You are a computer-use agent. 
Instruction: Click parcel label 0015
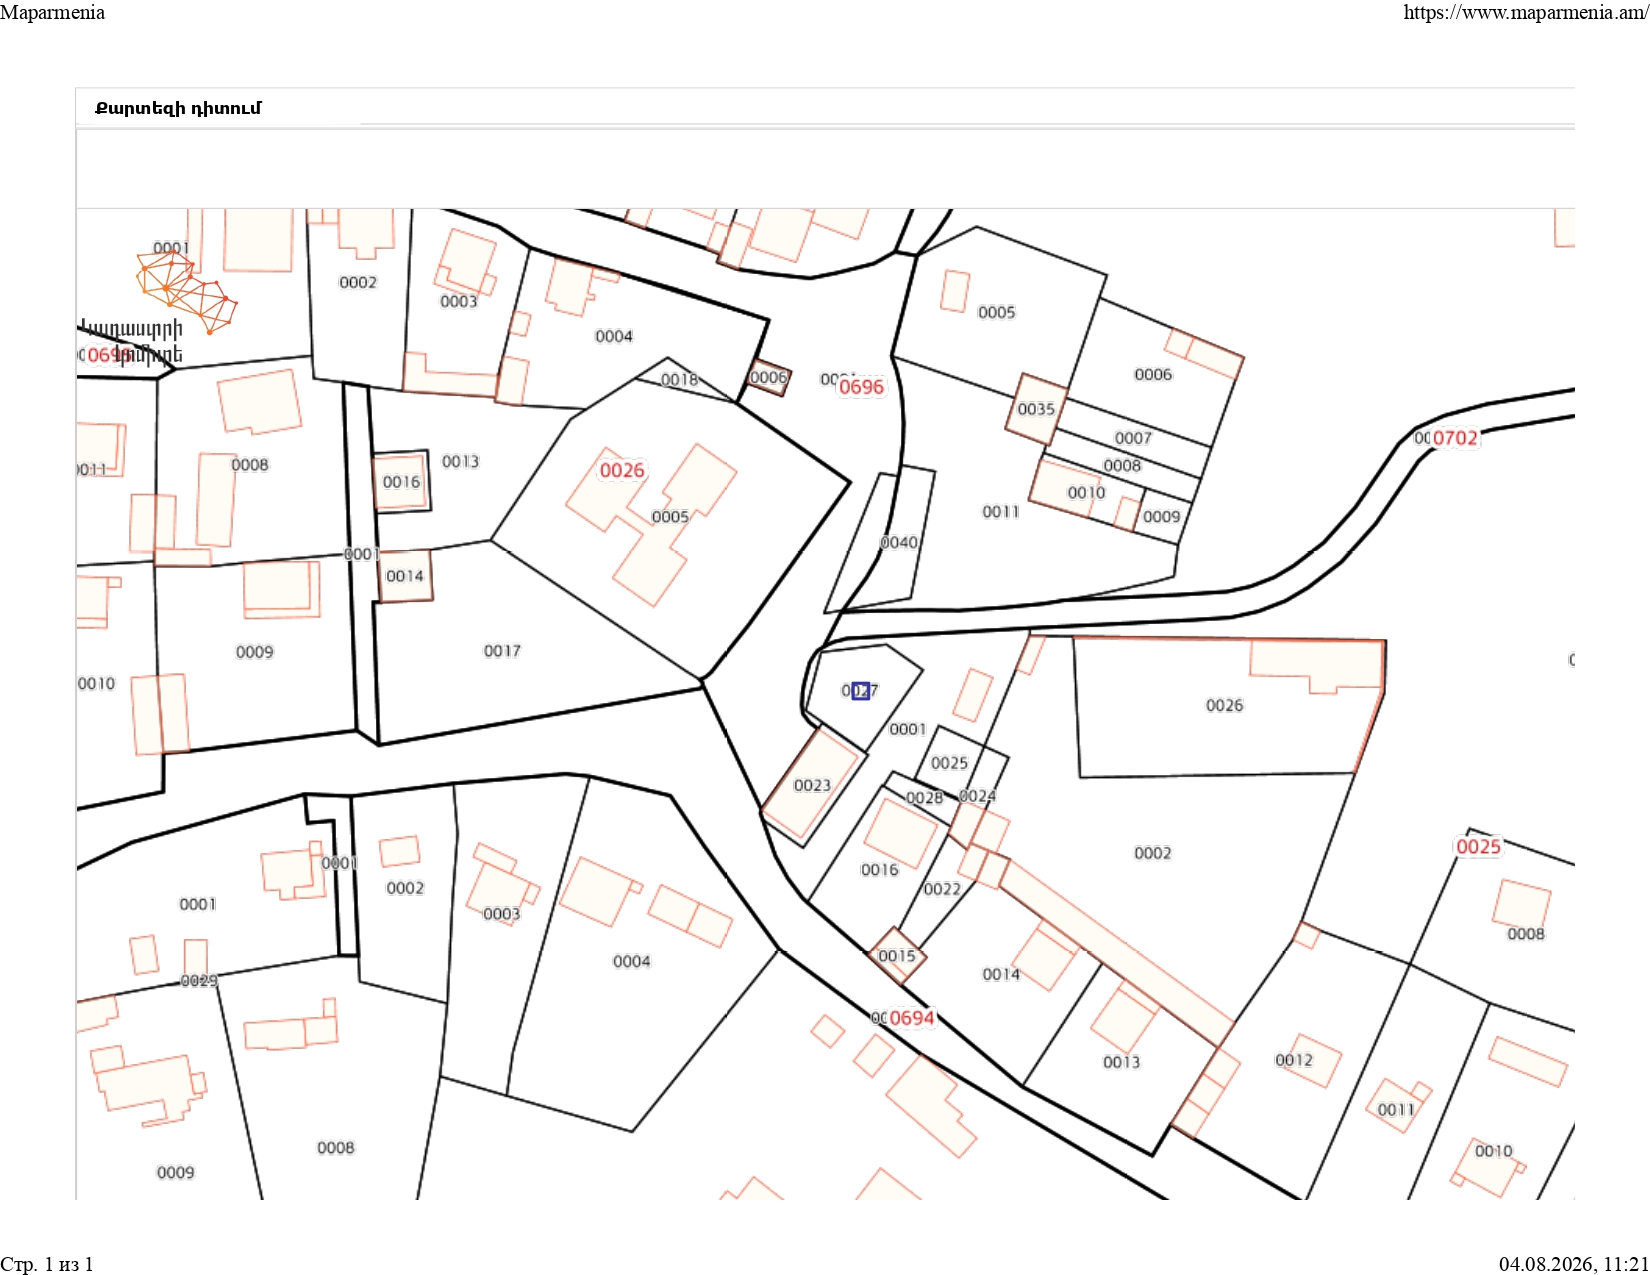point(897,956)
